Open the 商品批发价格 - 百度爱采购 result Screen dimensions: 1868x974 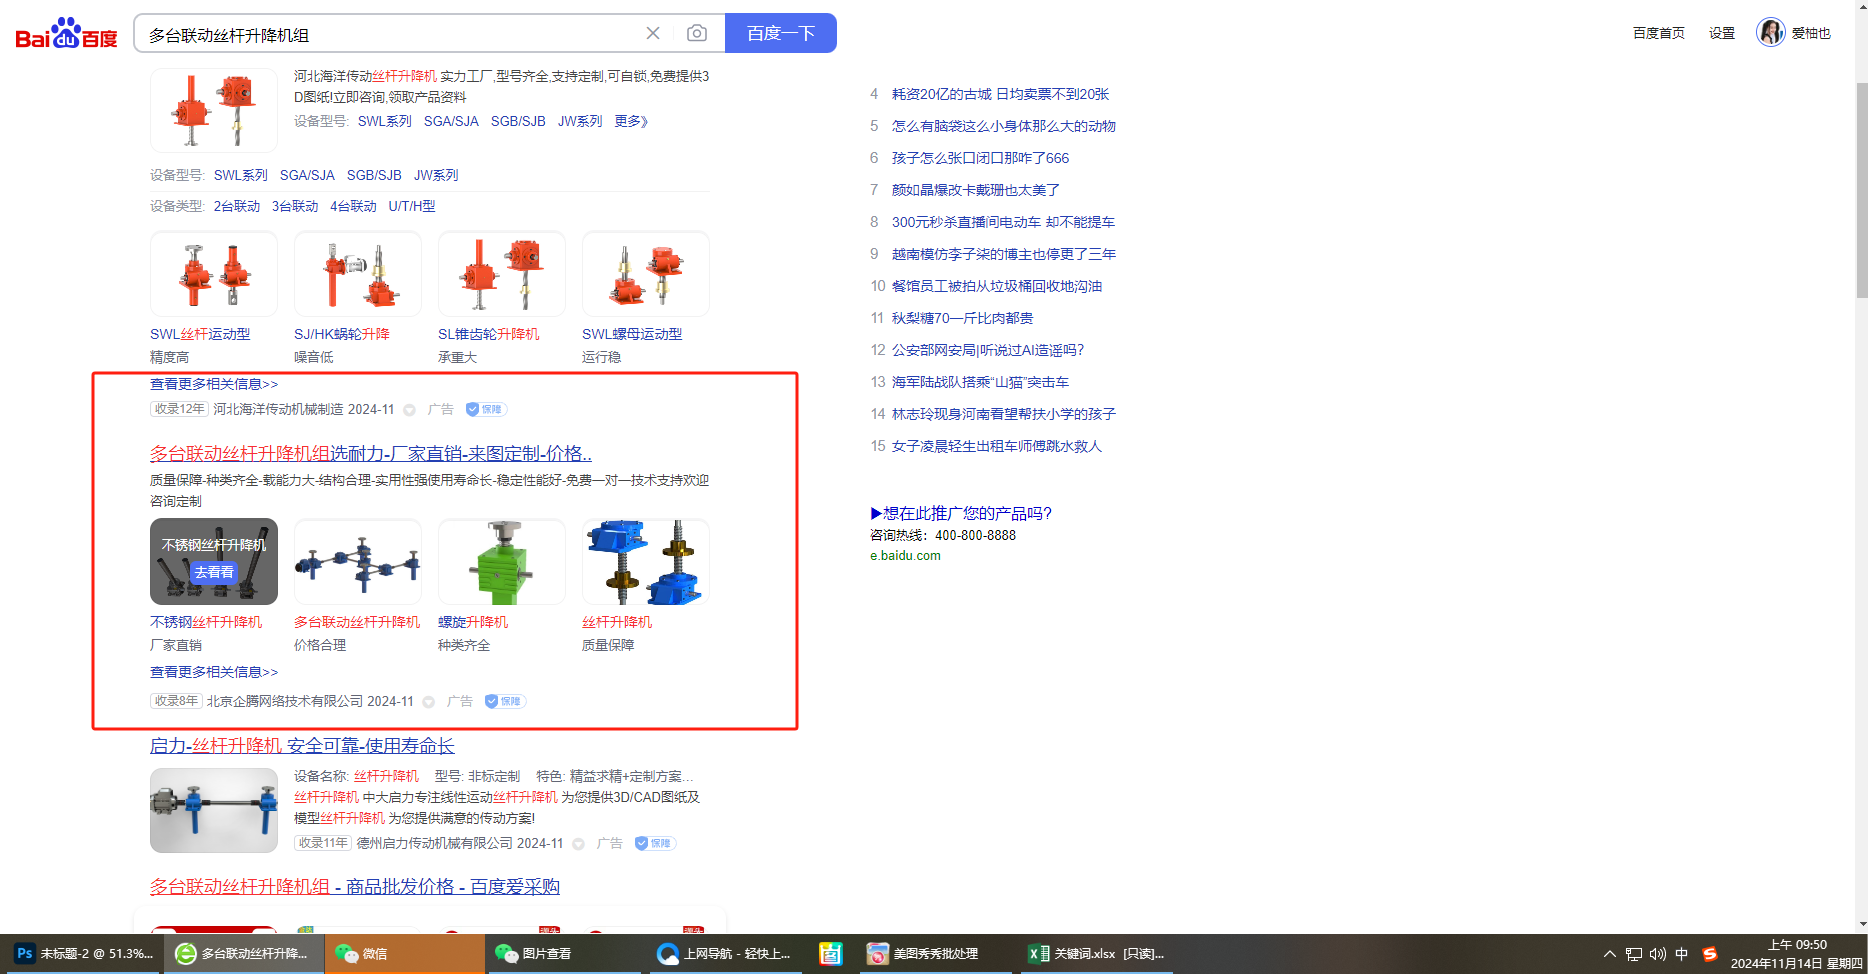pyautogui.click(x=355, y=886)
